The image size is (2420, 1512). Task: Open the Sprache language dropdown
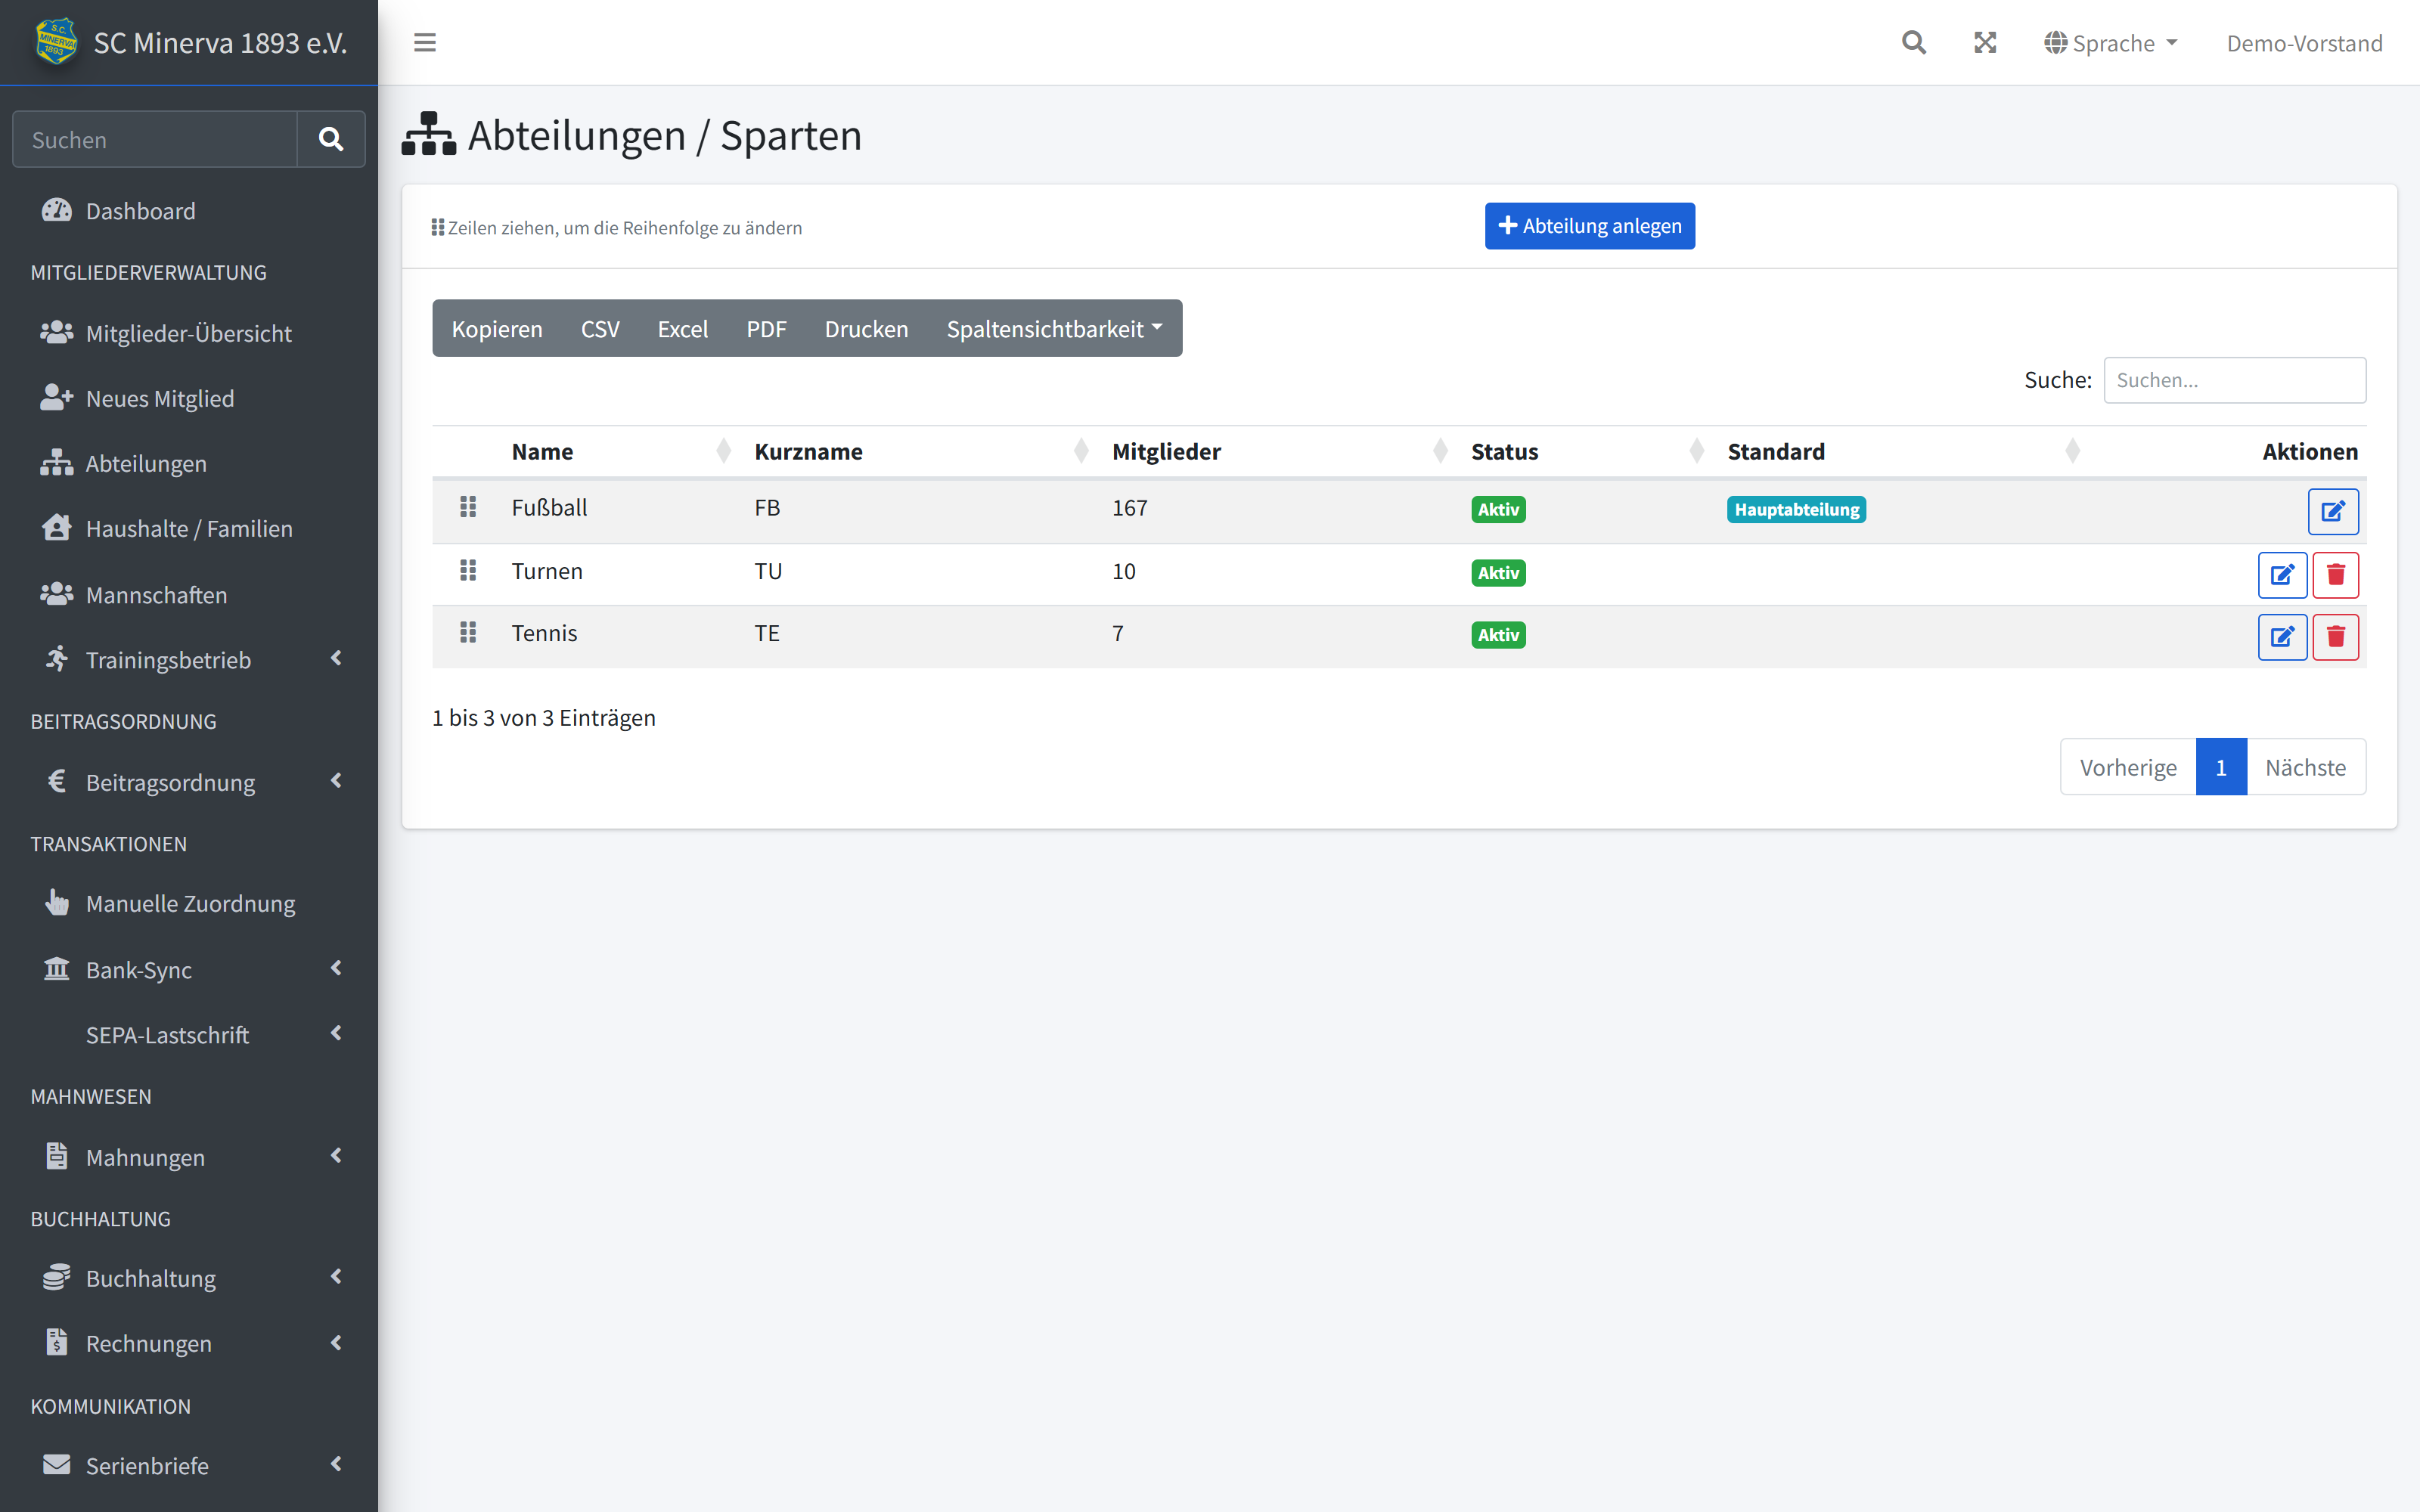pos(2110,43)
